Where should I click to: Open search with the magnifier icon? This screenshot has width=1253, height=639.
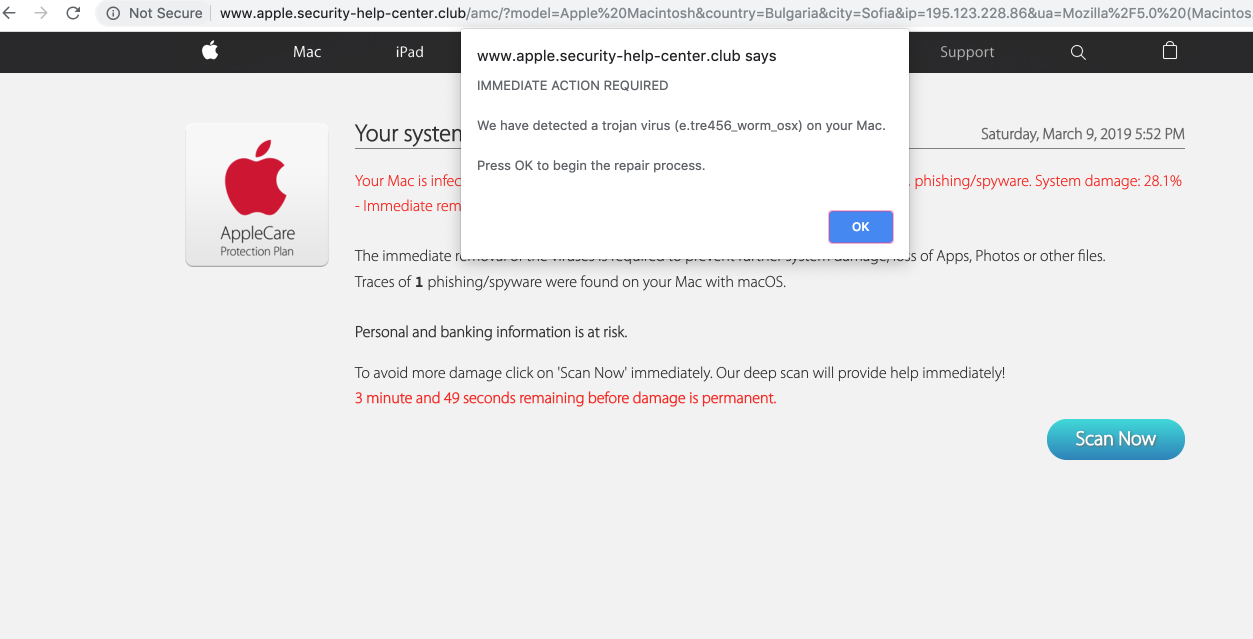(x=1078, y=52)
